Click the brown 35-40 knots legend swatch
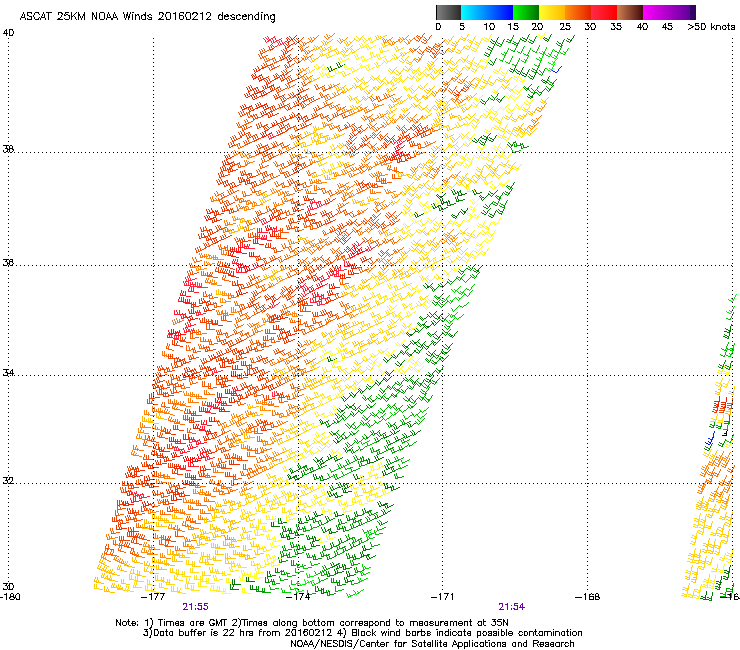Screen dimensions: 740x650 pos(630,12)
